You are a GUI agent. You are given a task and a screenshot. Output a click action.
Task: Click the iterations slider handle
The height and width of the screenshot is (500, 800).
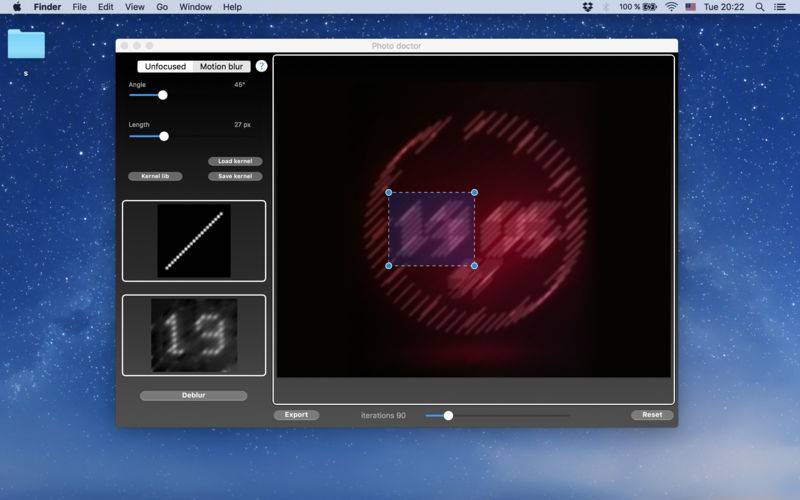(x=448, y=416)
